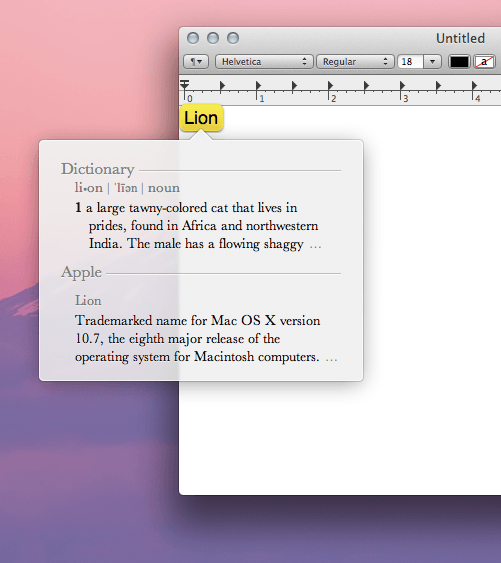This screenshot has width=501, height=563.
Task: Open the Dictionary section heading
Action: (98, 169)
